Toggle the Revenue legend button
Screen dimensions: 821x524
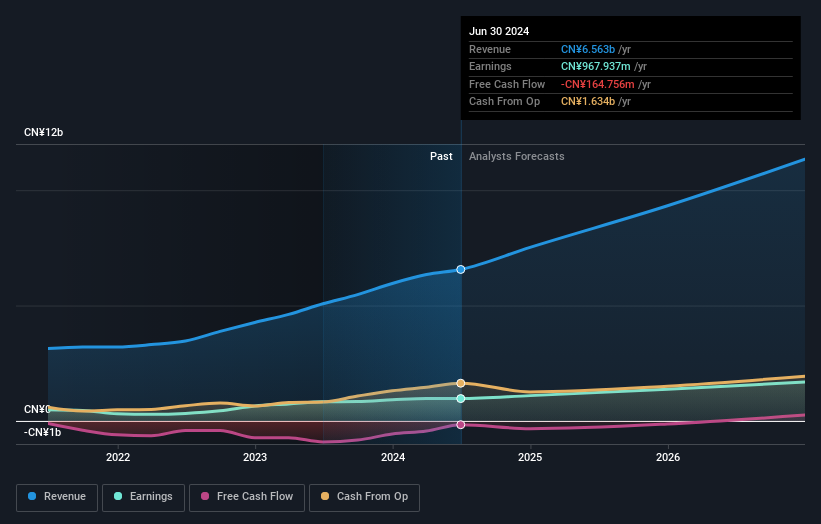pos(57,497)
